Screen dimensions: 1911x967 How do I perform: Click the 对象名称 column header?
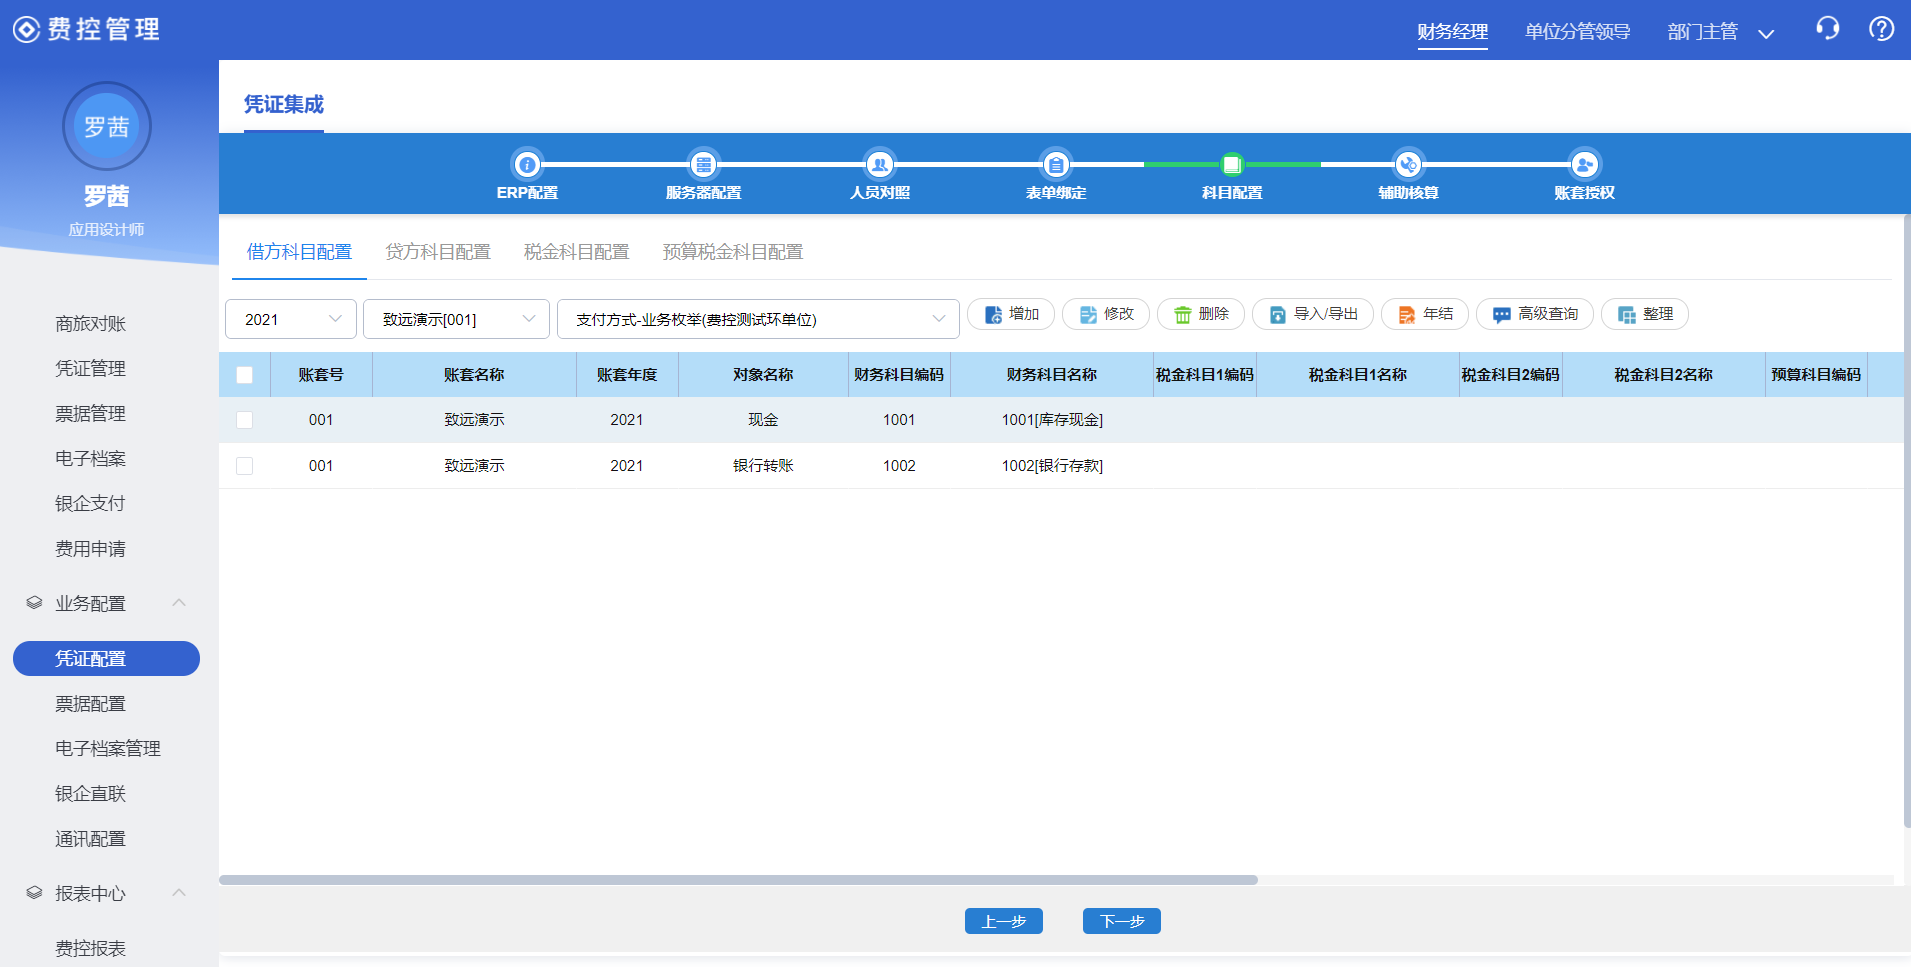763,375
